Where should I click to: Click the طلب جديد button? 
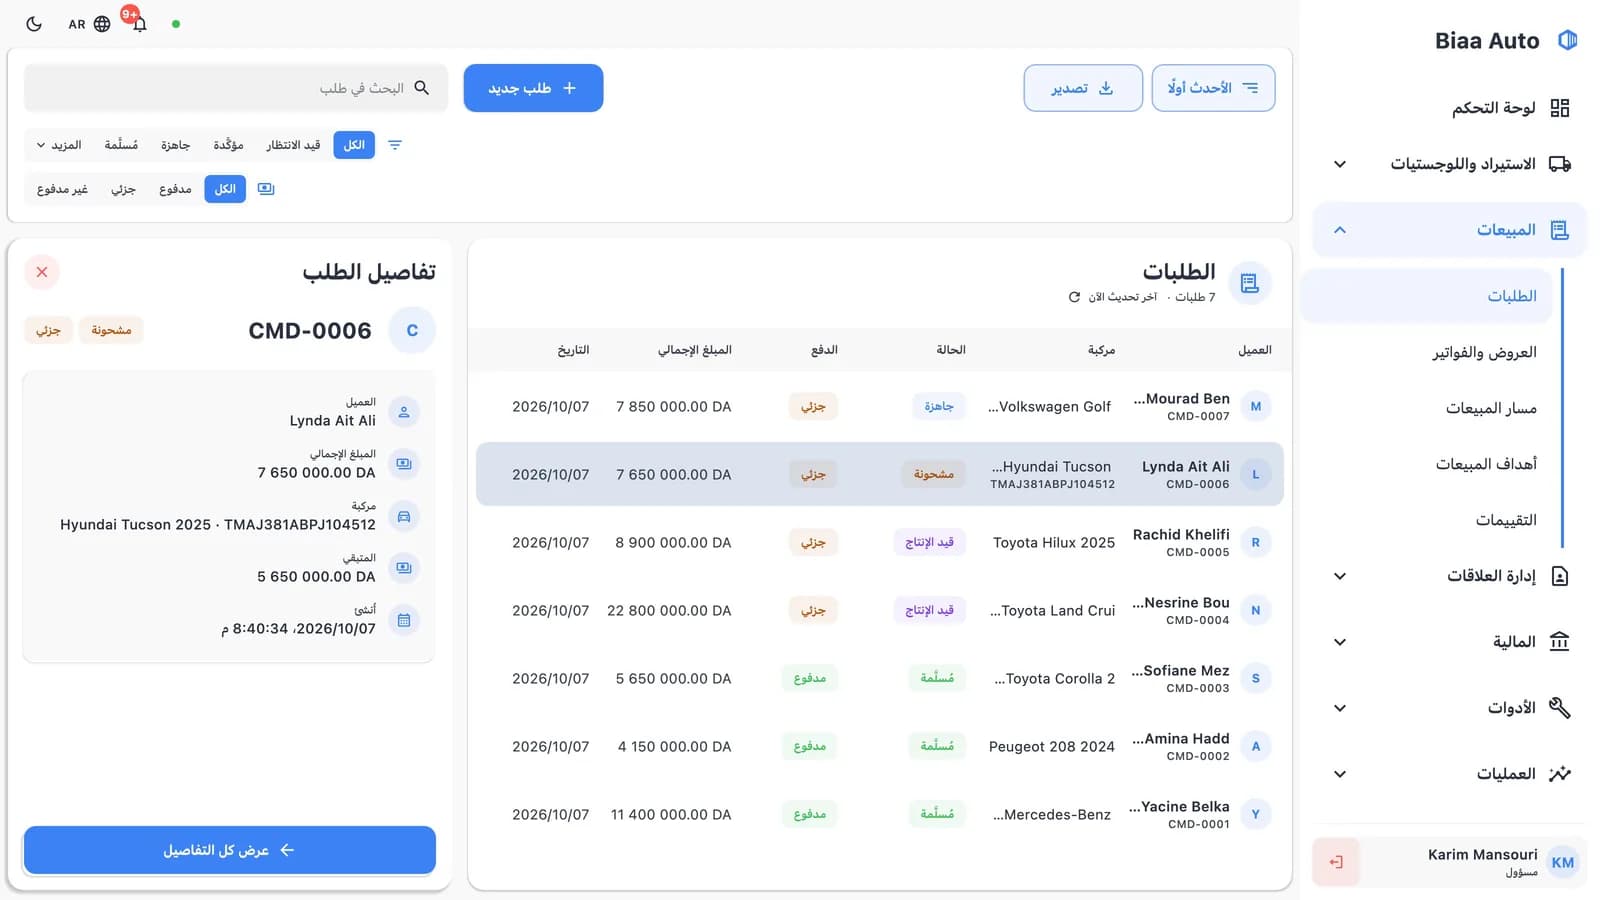point(533,88)
